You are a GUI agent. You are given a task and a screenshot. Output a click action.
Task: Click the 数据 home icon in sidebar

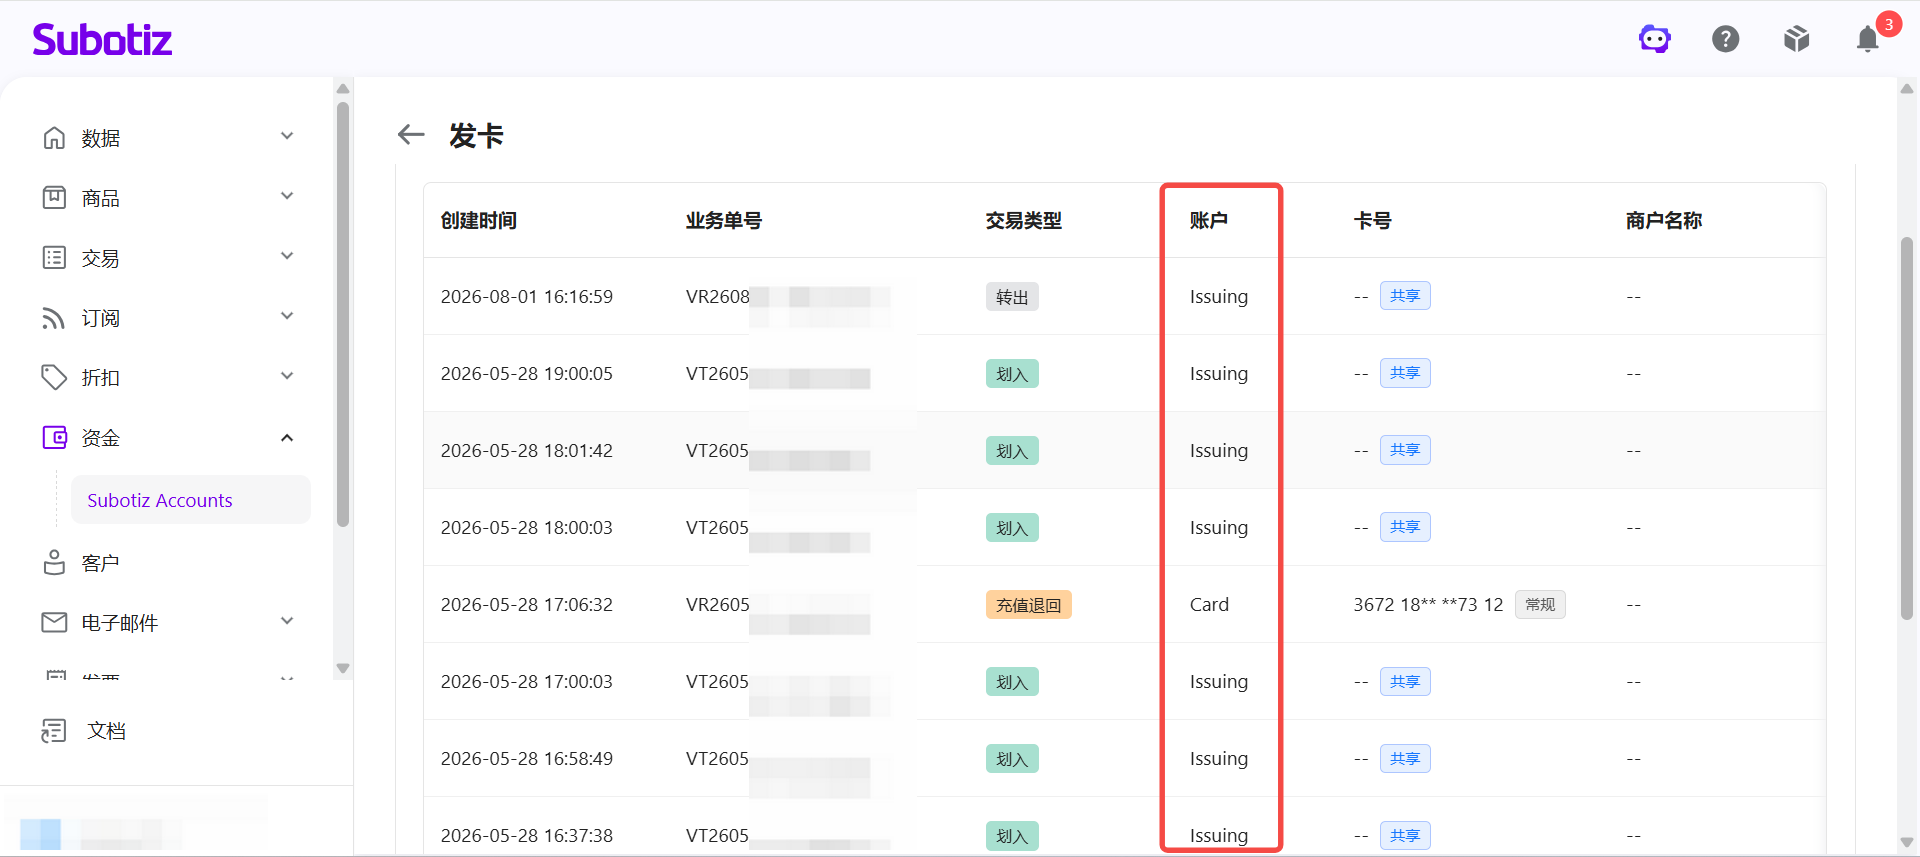[54, 137]
